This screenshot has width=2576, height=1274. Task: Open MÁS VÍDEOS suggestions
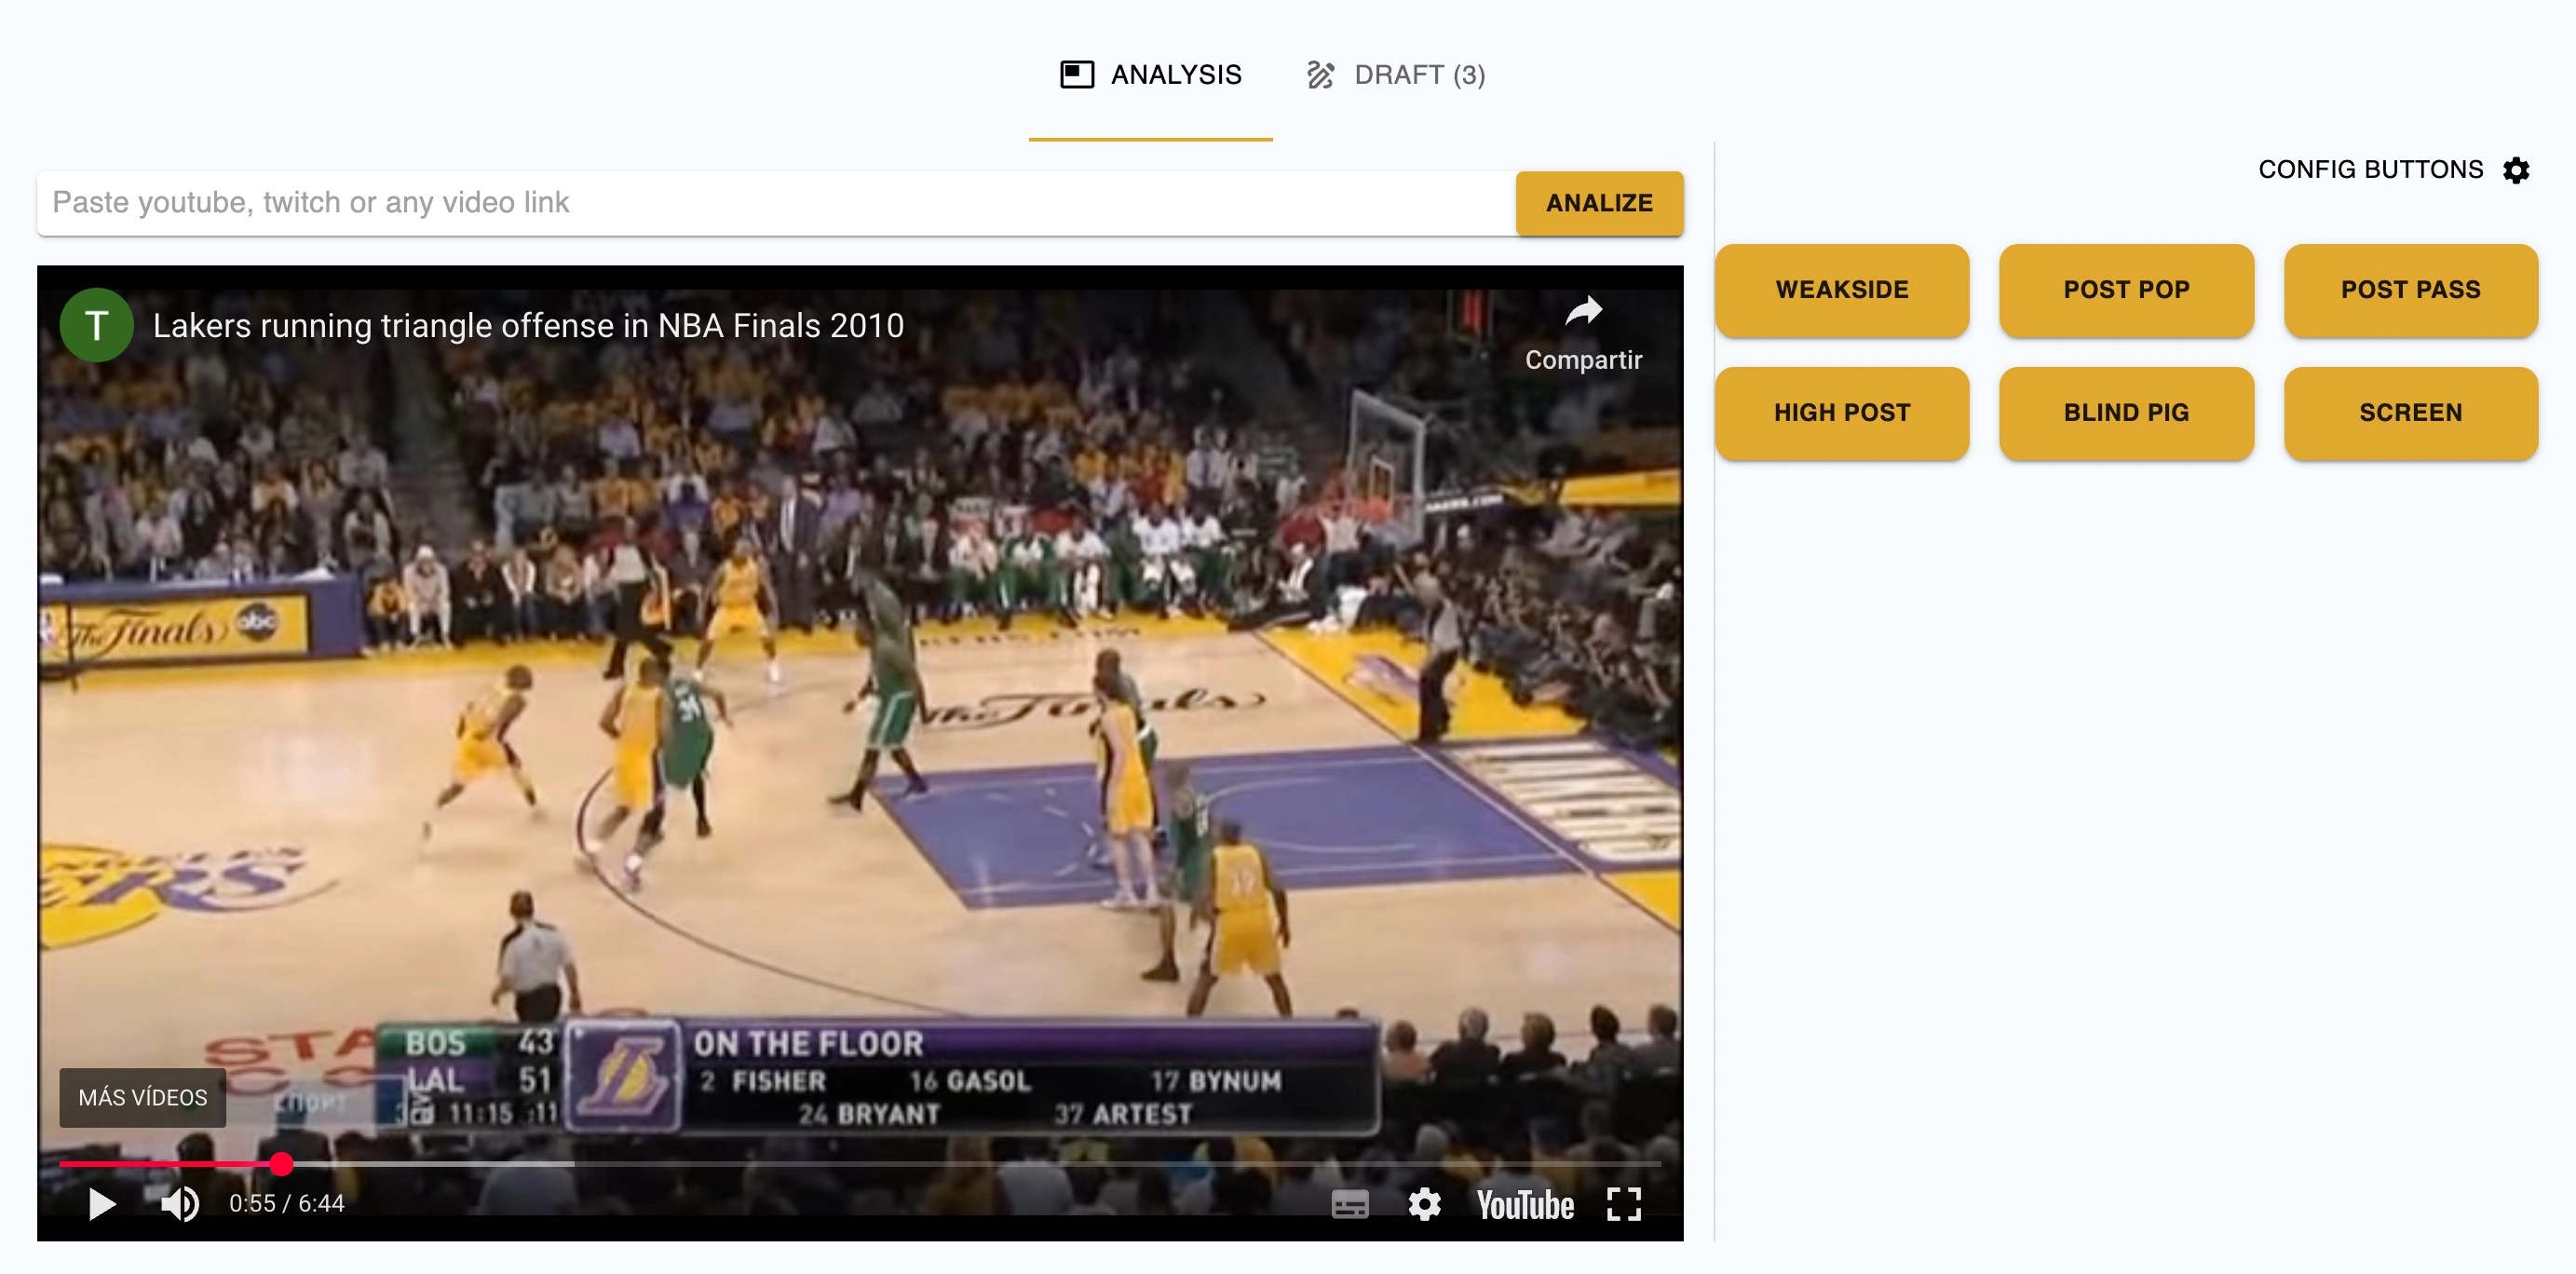tap(142, 1097)
